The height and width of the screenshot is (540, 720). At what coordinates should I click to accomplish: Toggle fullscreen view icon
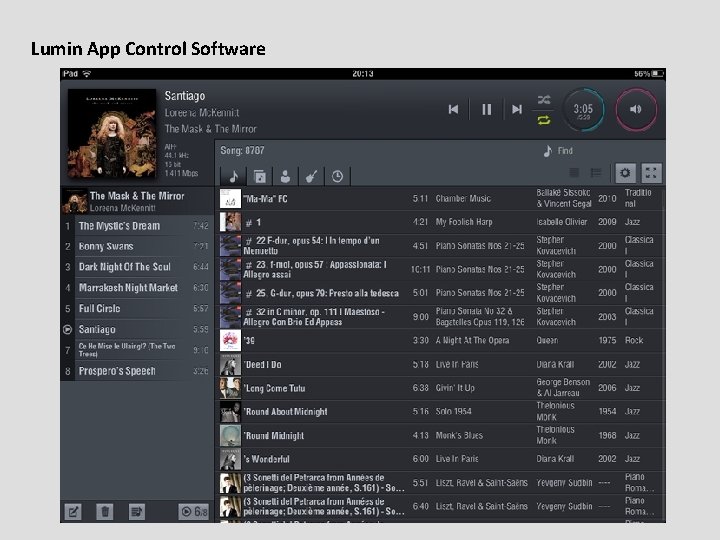coord(651,173)
